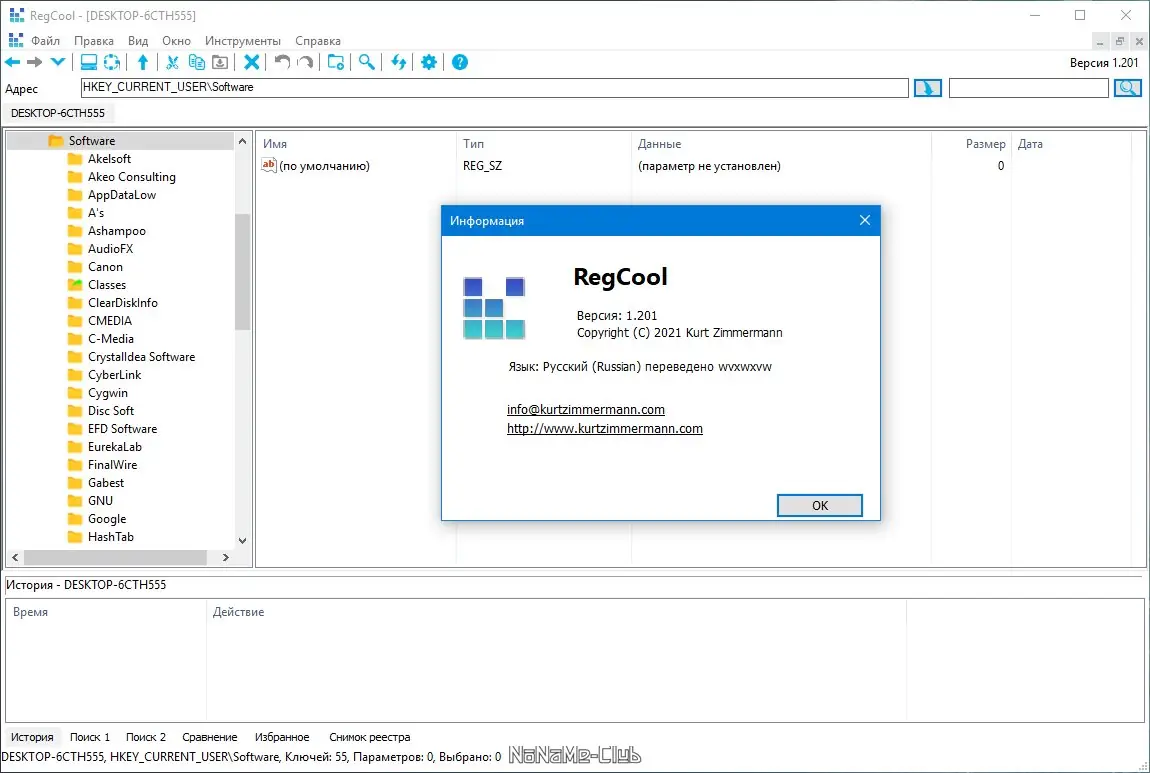Open the http://www.kurtzimmermann.com link
This screenshot has width=1150, height=773.
click(605, 428)
